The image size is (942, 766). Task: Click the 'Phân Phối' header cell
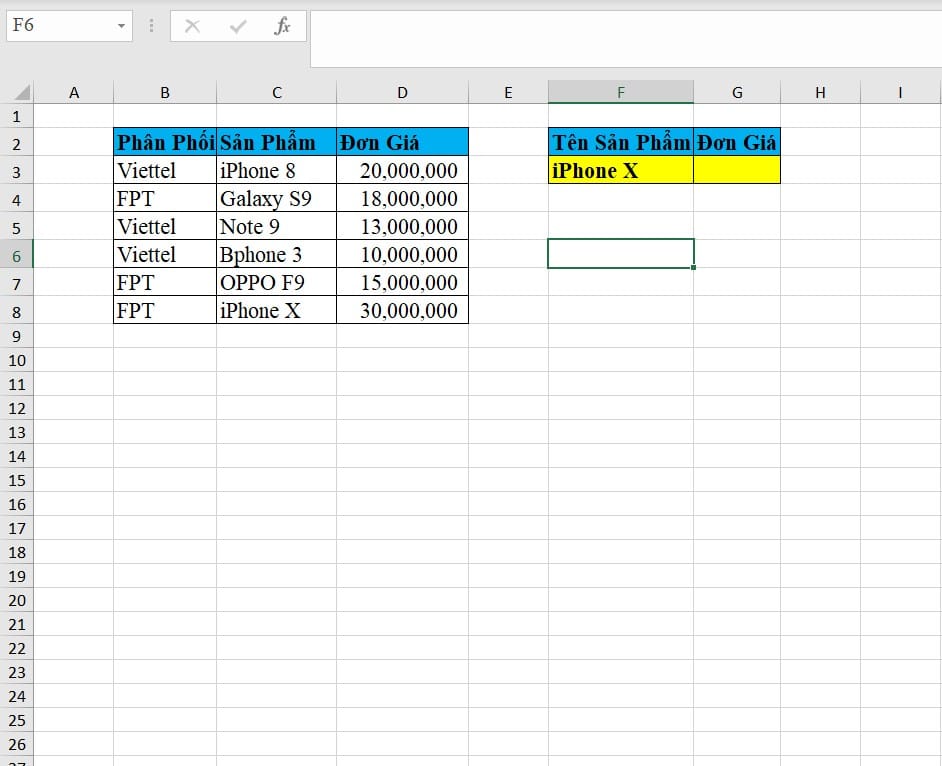click(165, 142)
